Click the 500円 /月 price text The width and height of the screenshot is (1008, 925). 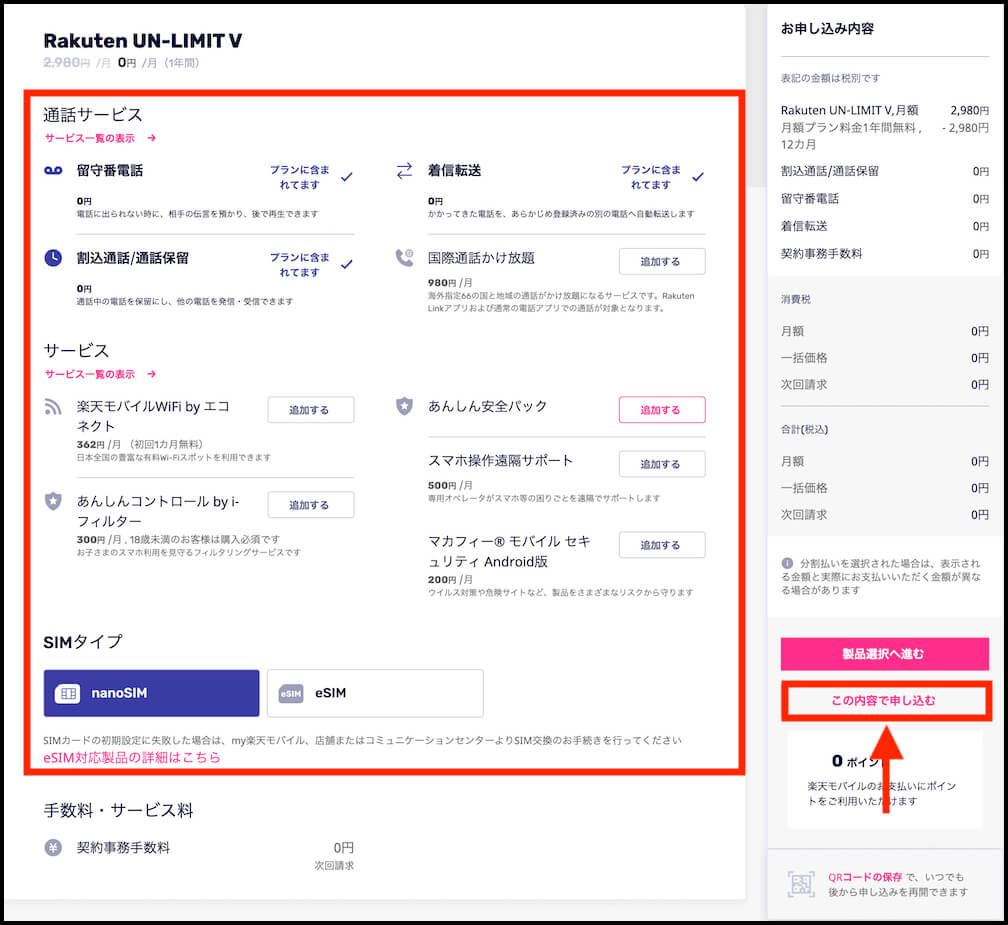tap(450, 485)
